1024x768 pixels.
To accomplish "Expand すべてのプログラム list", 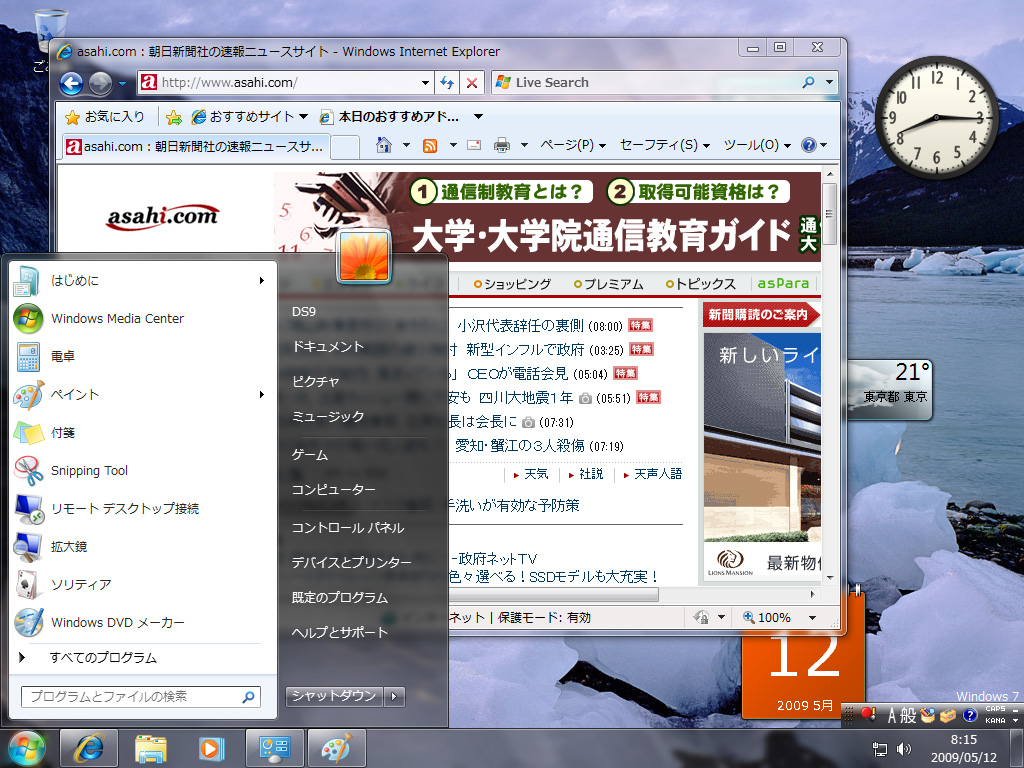I will click(140, 658).
